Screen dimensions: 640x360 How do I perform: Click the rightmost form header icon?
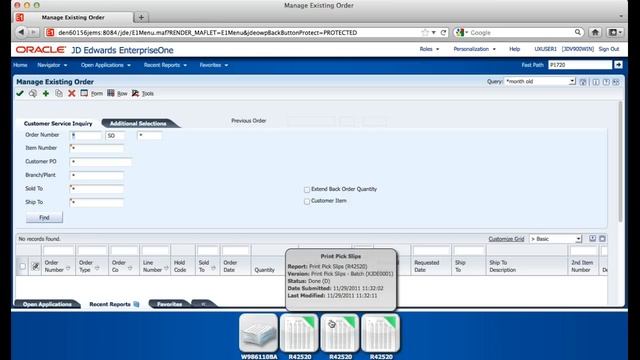[616, 82]
